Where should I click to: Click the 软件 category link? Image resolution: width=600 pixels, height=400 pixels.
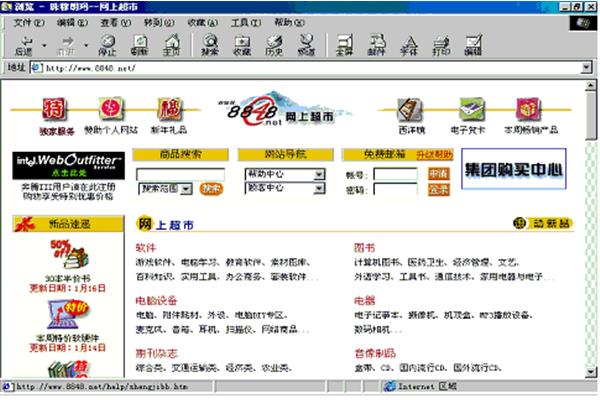click(146, 247)
